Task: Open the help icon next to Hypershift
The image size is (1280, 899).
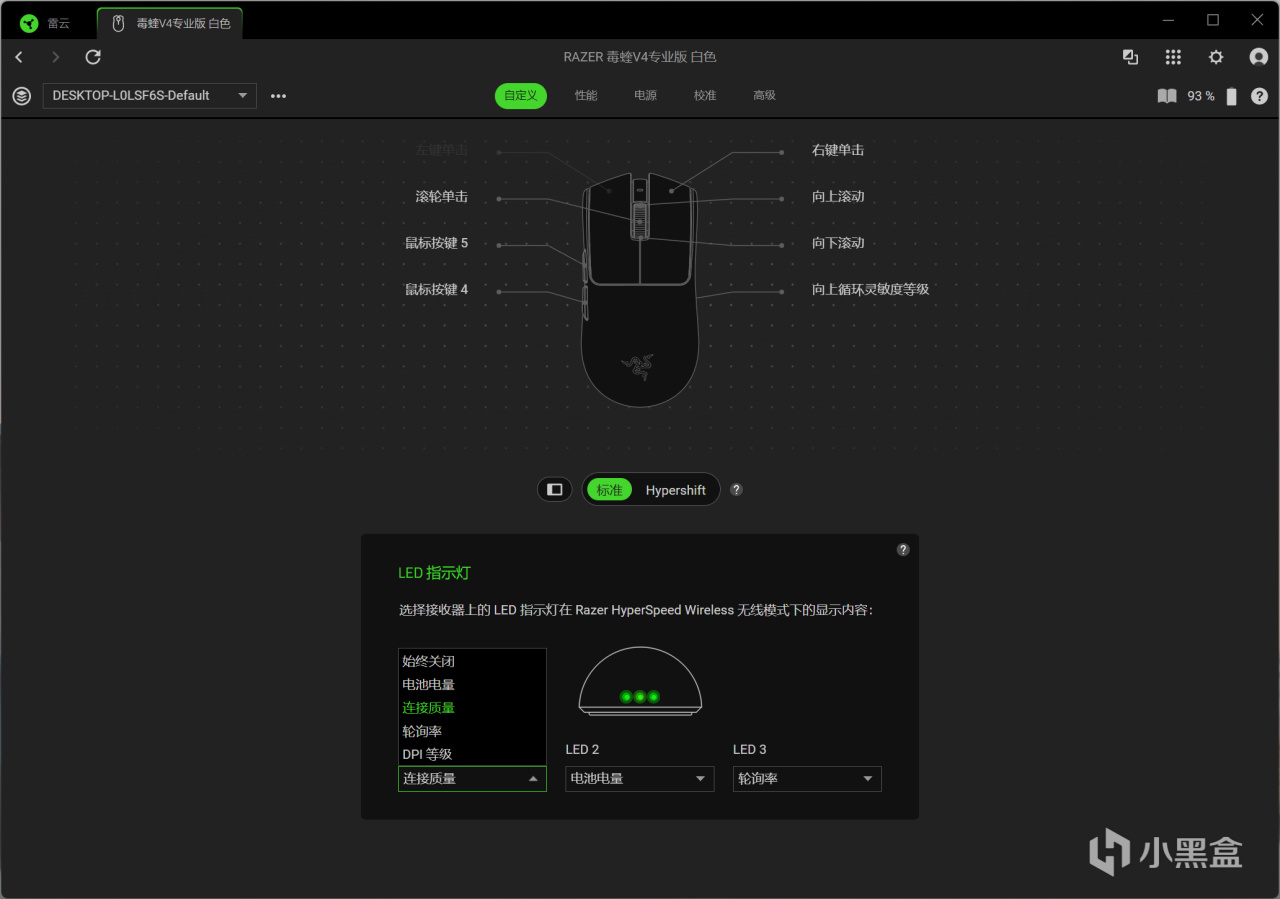Action: (737, 490)
